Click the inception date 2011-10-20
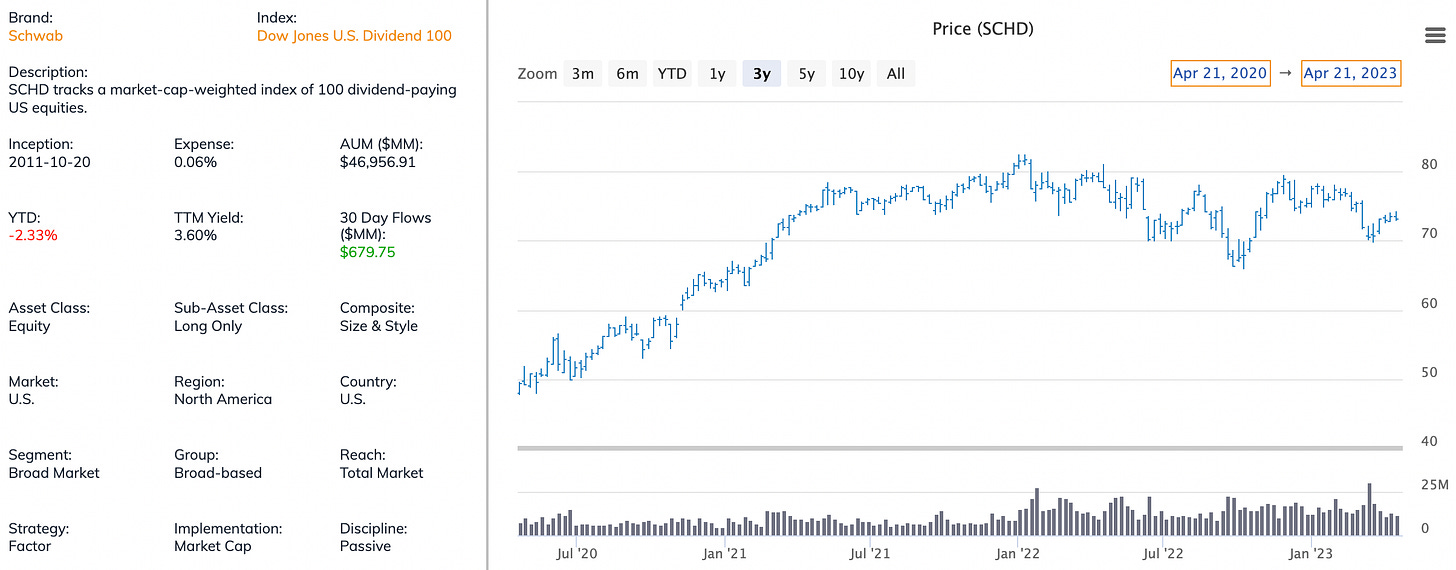Viewport: 1456px width, 570px height. pyautogui.click(x=49, y=161)
